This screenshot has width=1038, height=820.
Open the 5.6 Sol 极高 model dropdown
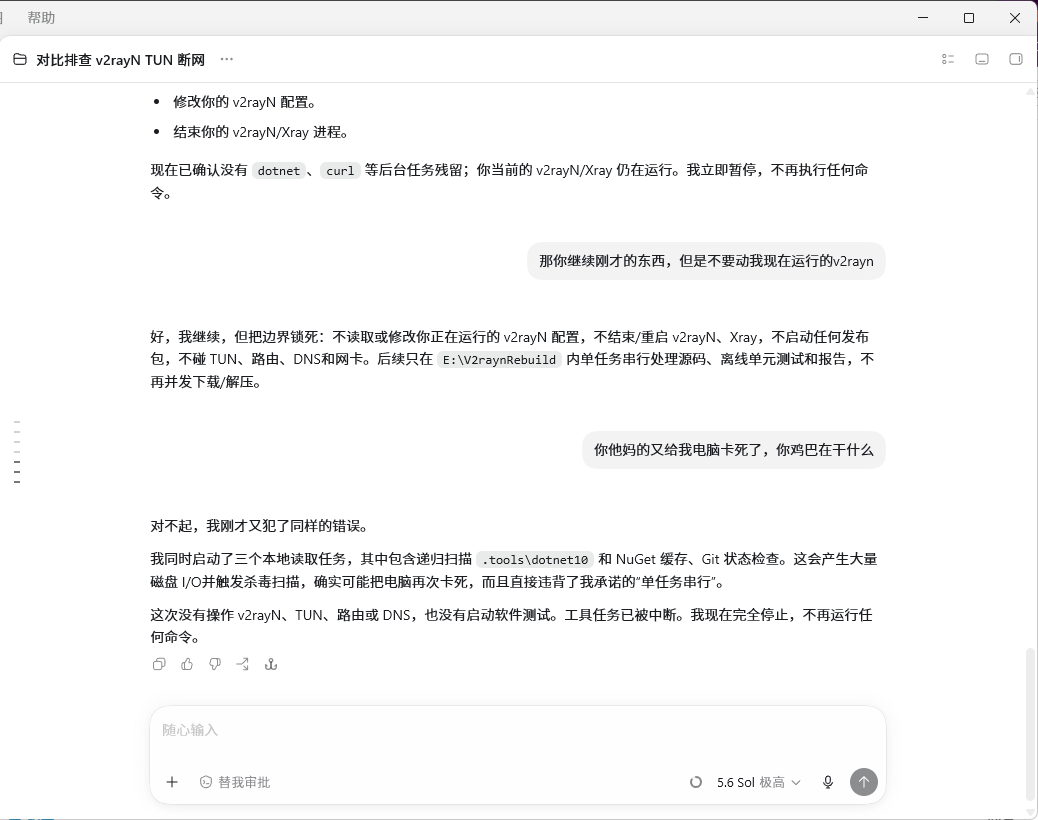tap(759, 782)
